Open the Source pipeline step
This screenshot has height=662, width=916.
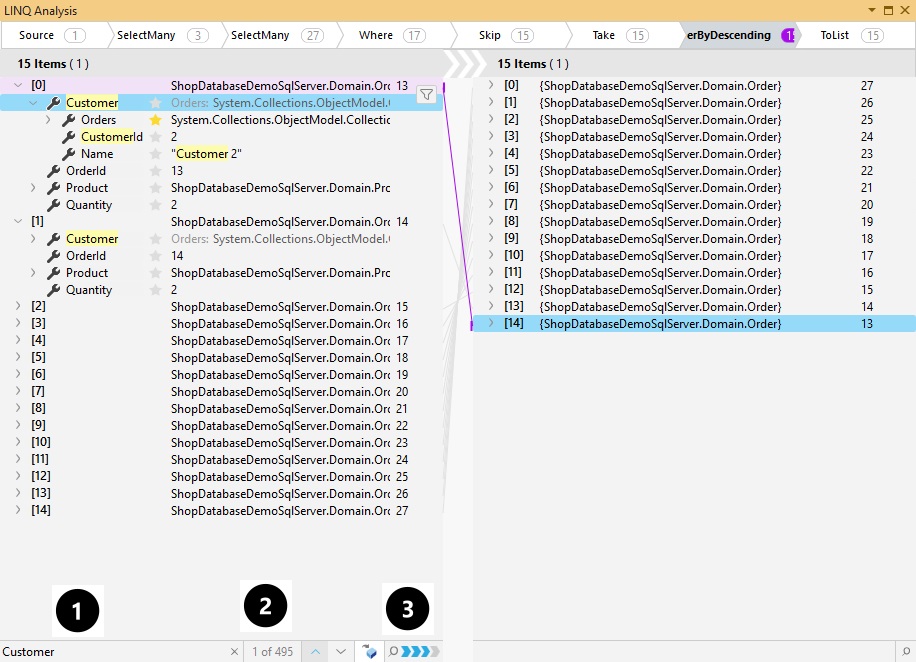click(x=53, y=35)
